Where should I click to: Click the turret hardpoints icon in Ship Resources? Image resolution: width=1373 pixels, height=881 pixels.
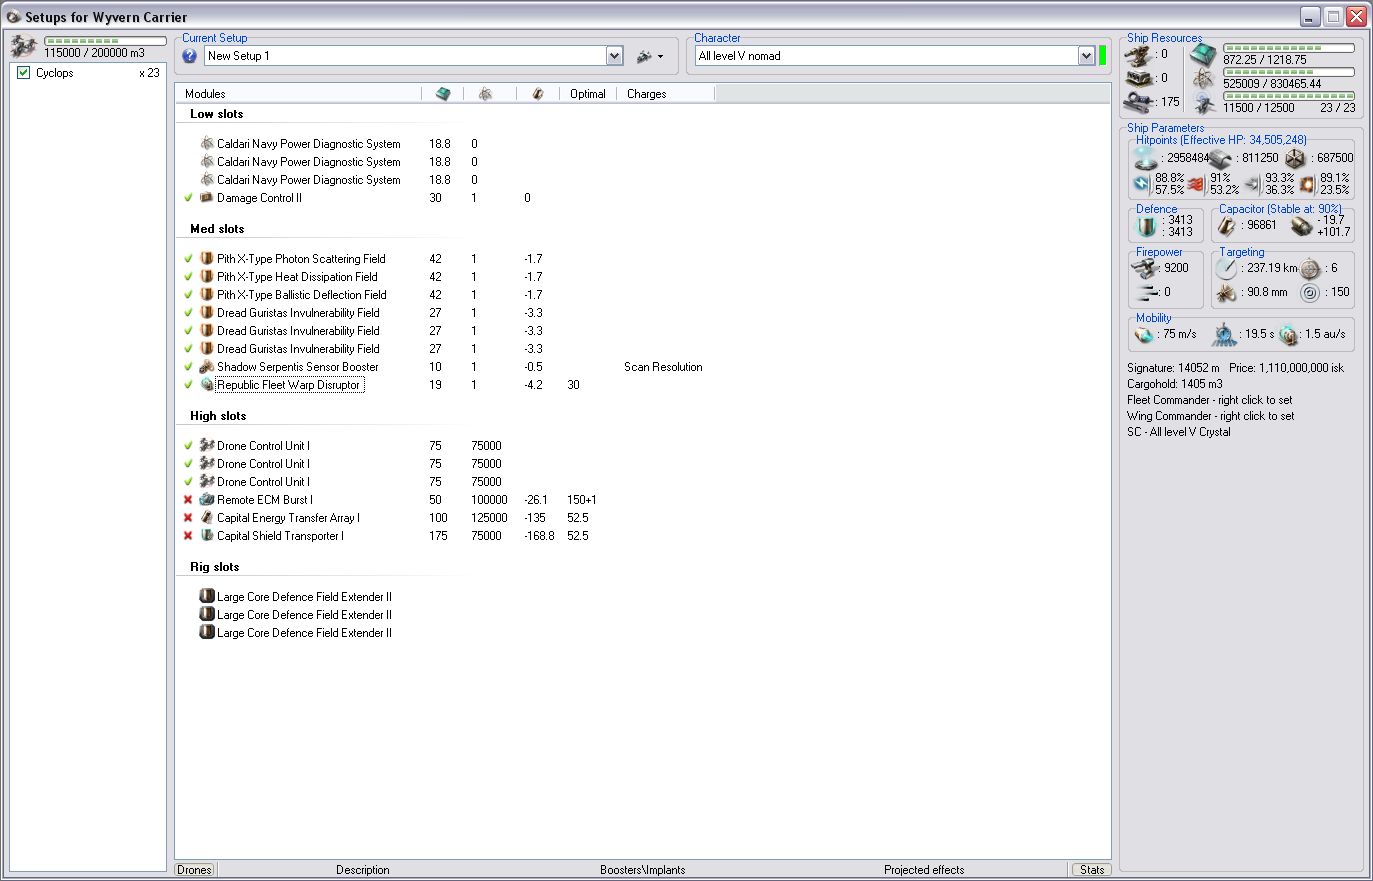click(x=1138, y=55)
